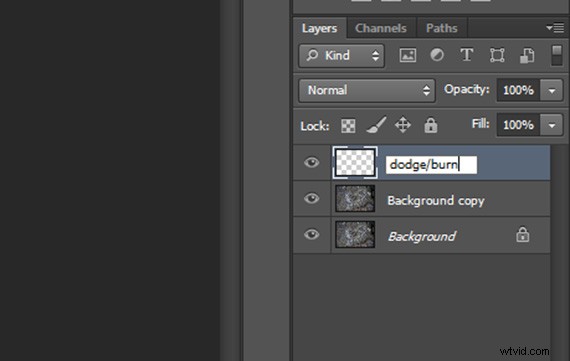Image resolution: width=570 pixels, height=361 pixels.
Task: Lock position move icon
Action: click(x=403, y=125)
